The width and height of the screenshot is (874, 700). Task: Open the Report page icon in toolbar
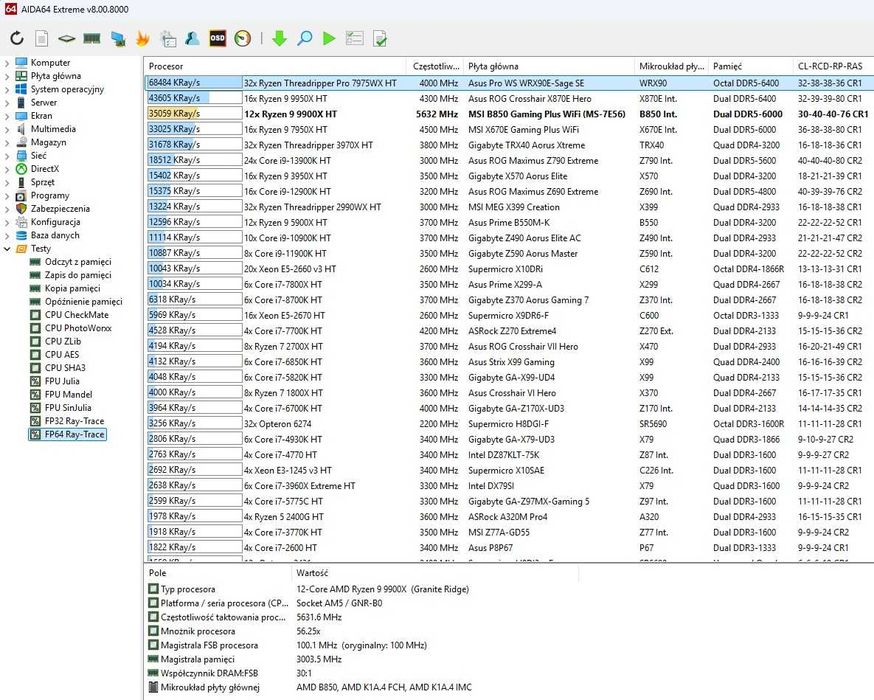coord(41,38)
